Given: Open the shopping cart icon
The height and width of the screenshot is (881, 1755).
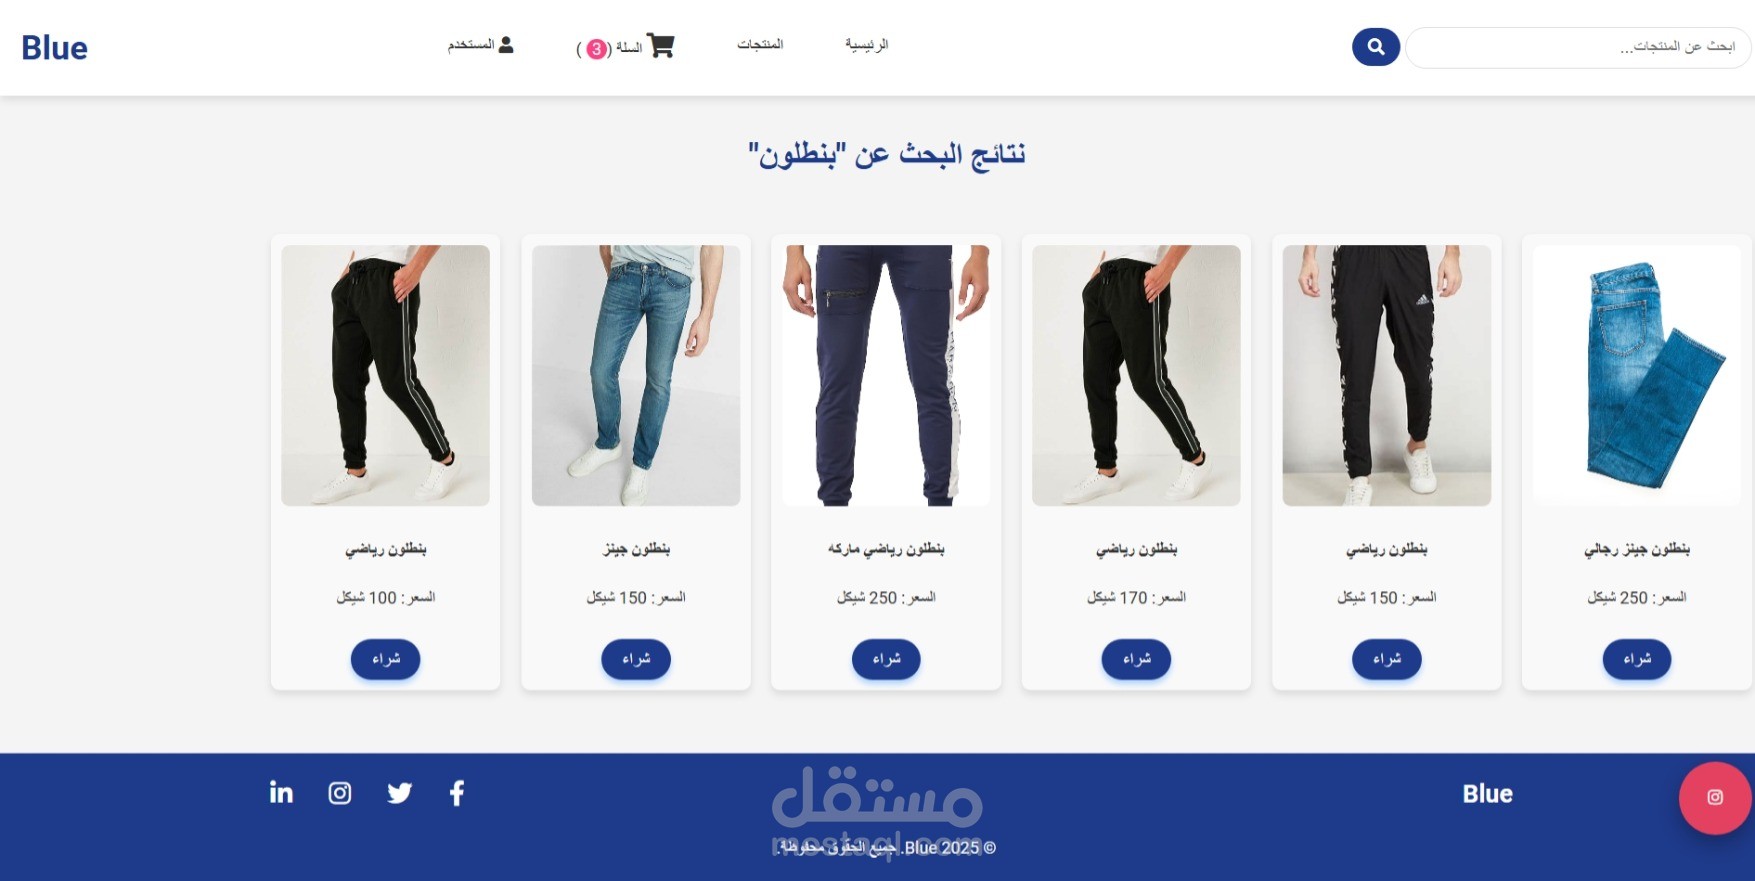Looking at the screenshot, I should pyautogui.click(x=661, y=46).
